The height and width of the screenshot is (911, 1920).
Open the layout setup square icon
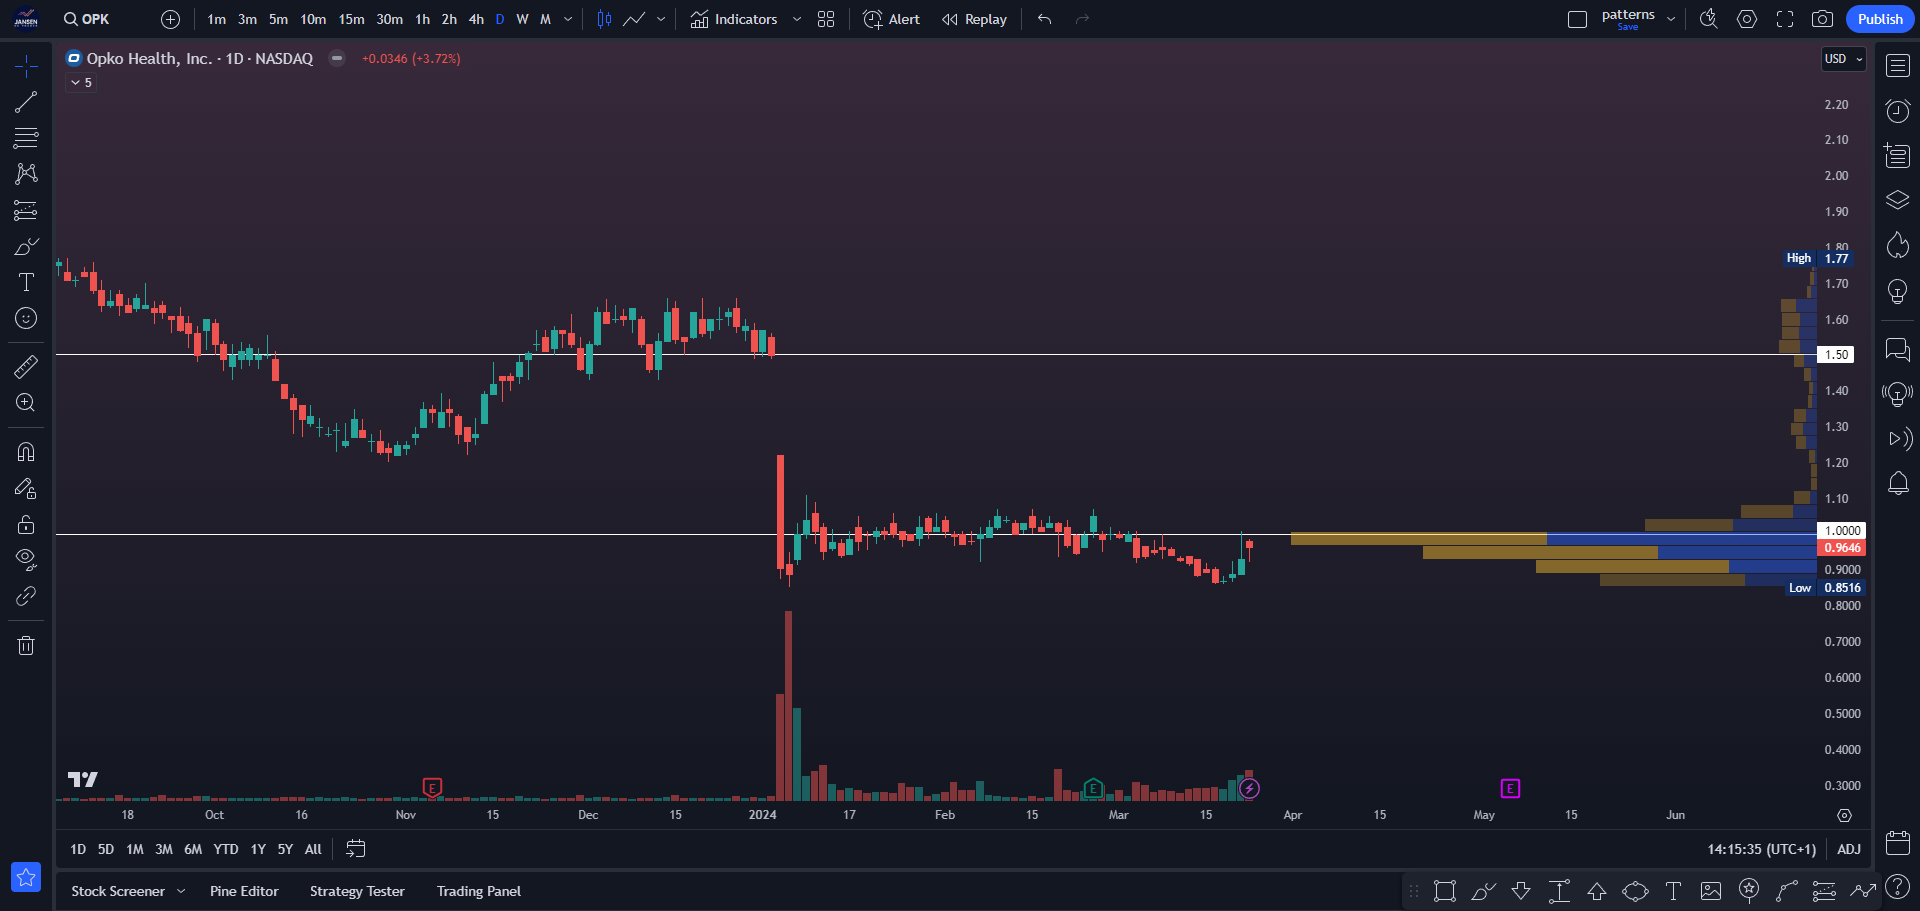(x=1578, y=19)
